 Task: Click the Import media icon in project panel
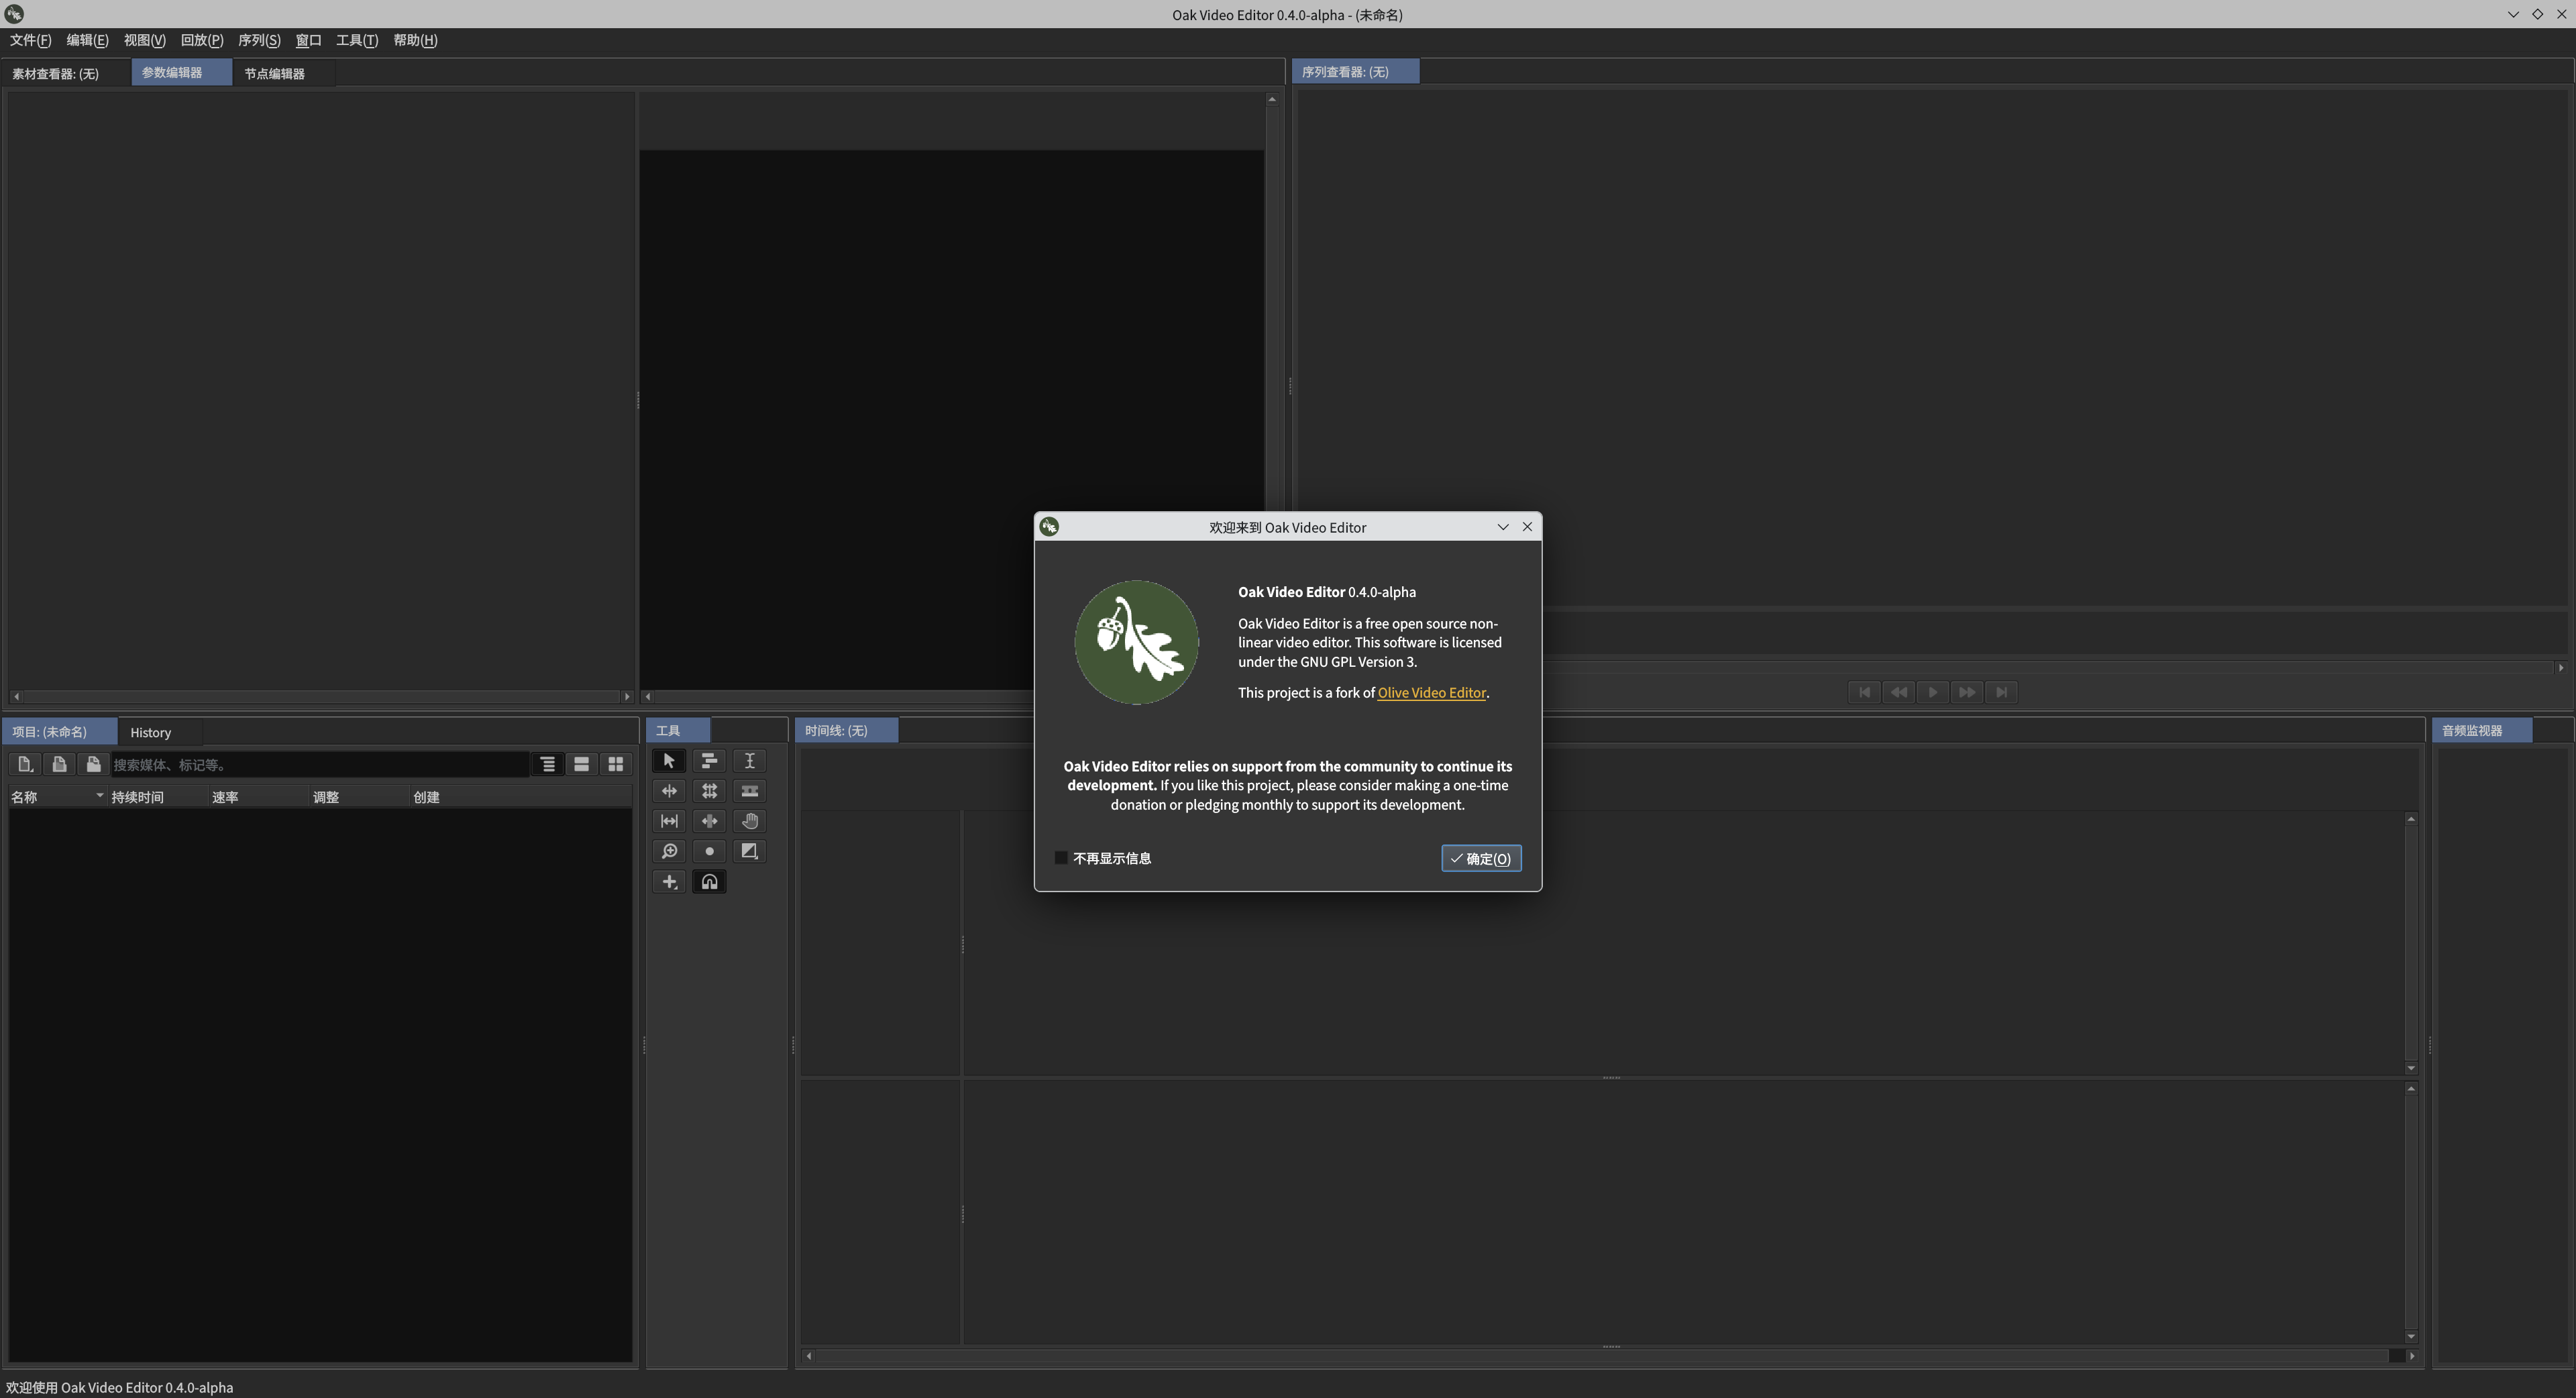[x=59, y=764]
